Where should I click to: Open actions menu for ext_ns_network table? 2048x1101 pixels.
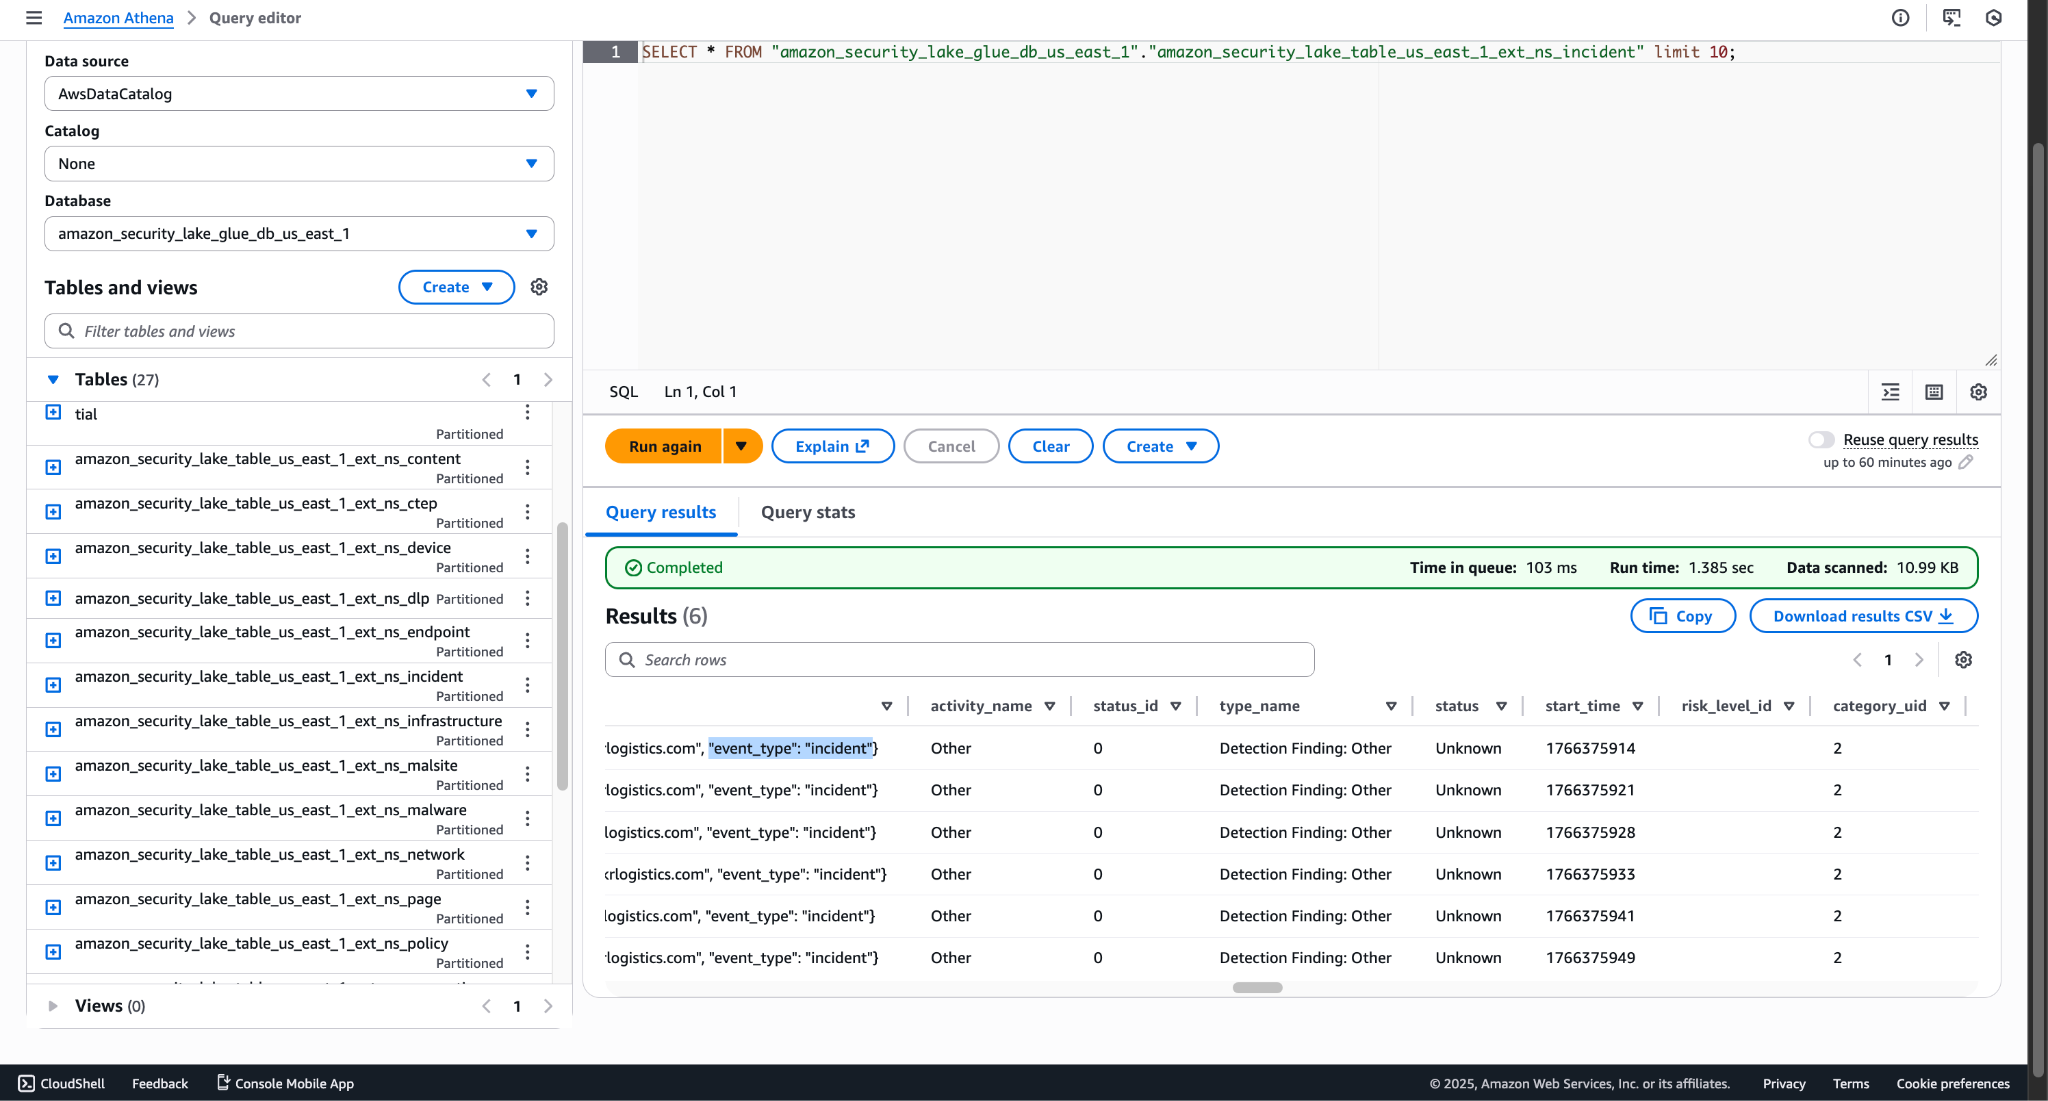click(527, 863)
